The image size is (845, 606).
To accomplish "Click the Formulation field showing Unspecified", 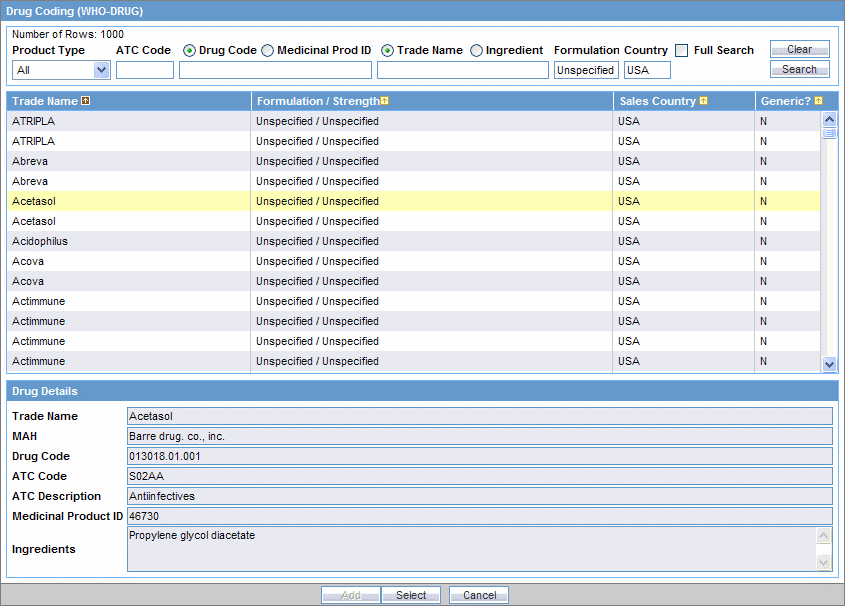I will tap(586, 70).
